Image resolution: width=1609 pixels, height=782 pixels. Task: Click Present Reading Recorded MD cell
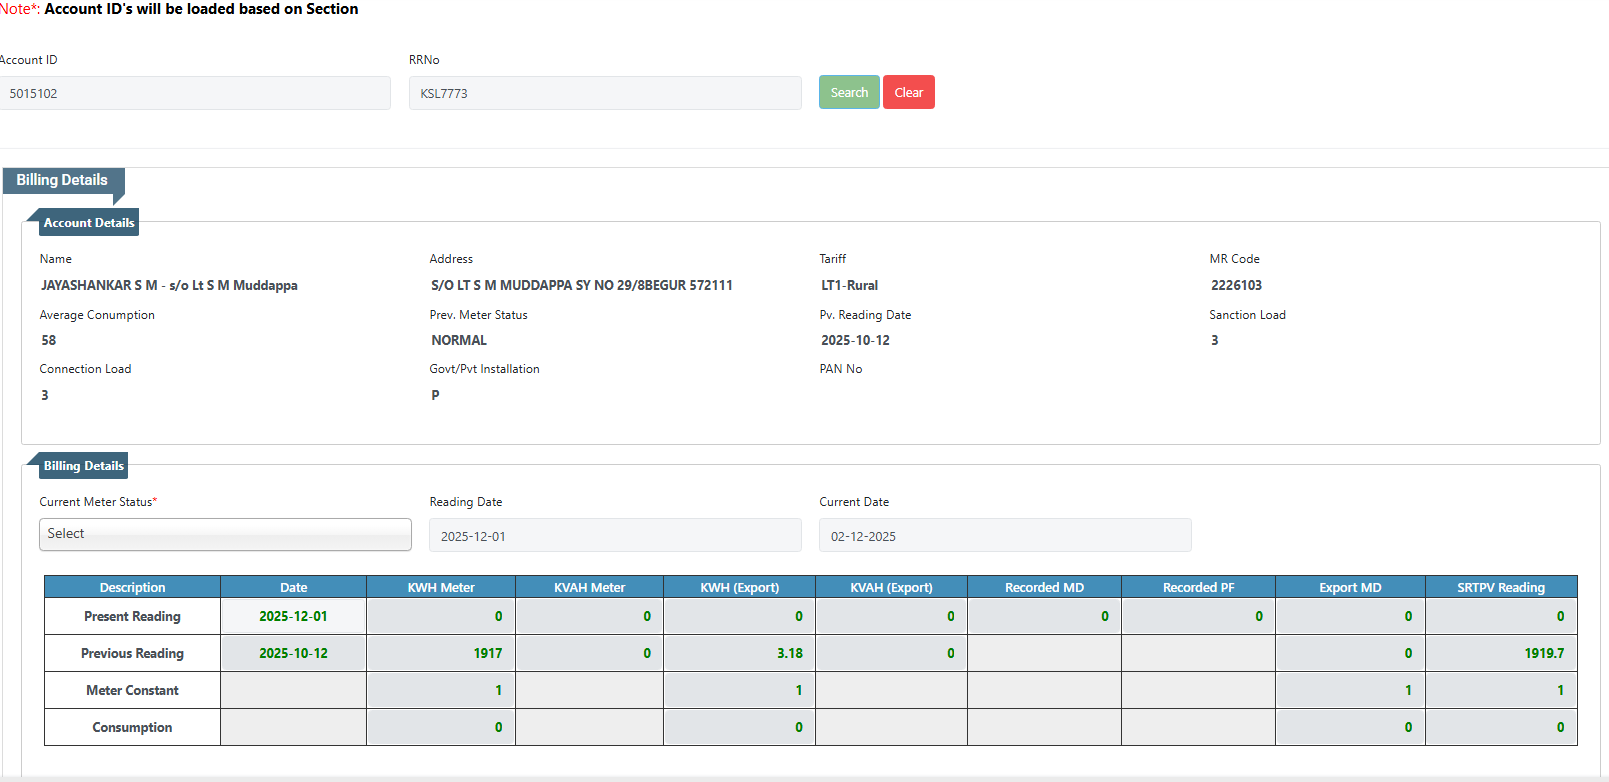click(x=1044, y=616)
